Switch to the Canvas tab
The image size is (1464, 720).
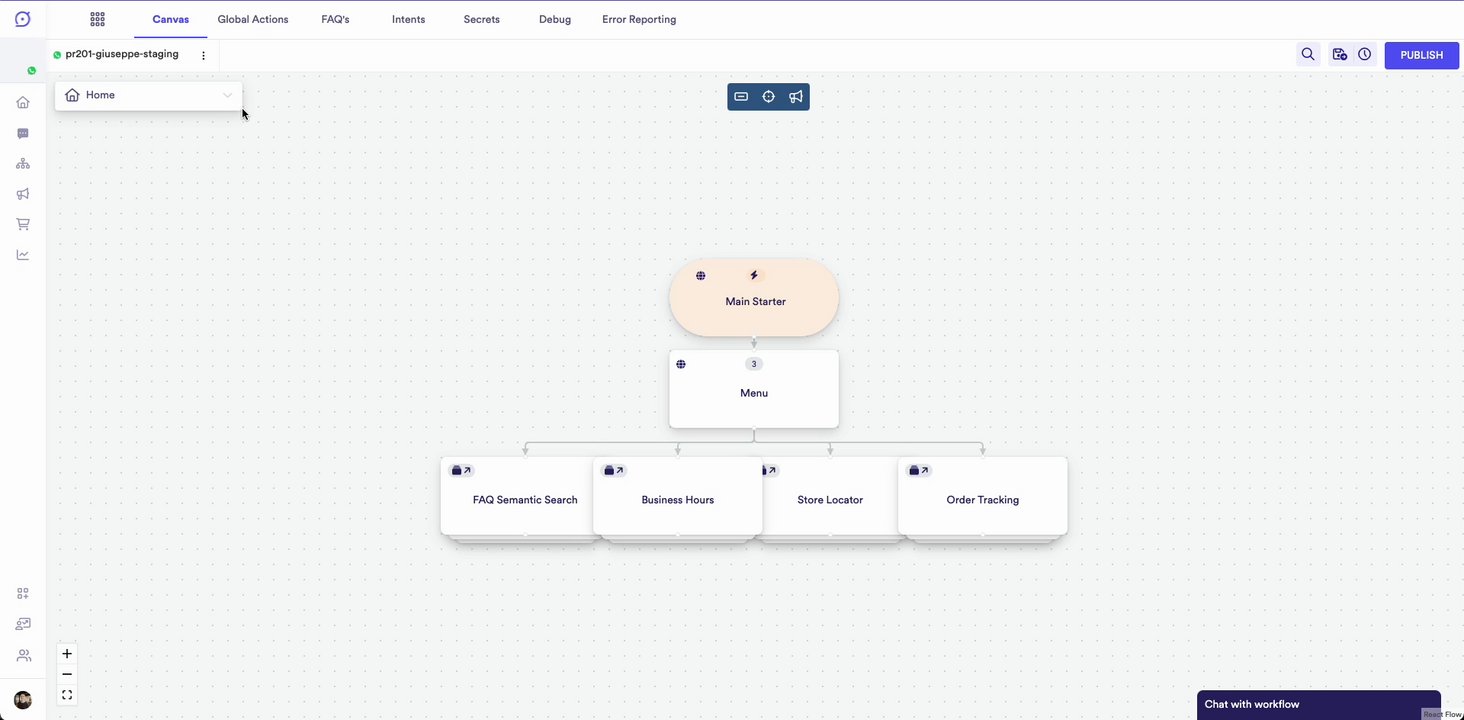point(170,19)
